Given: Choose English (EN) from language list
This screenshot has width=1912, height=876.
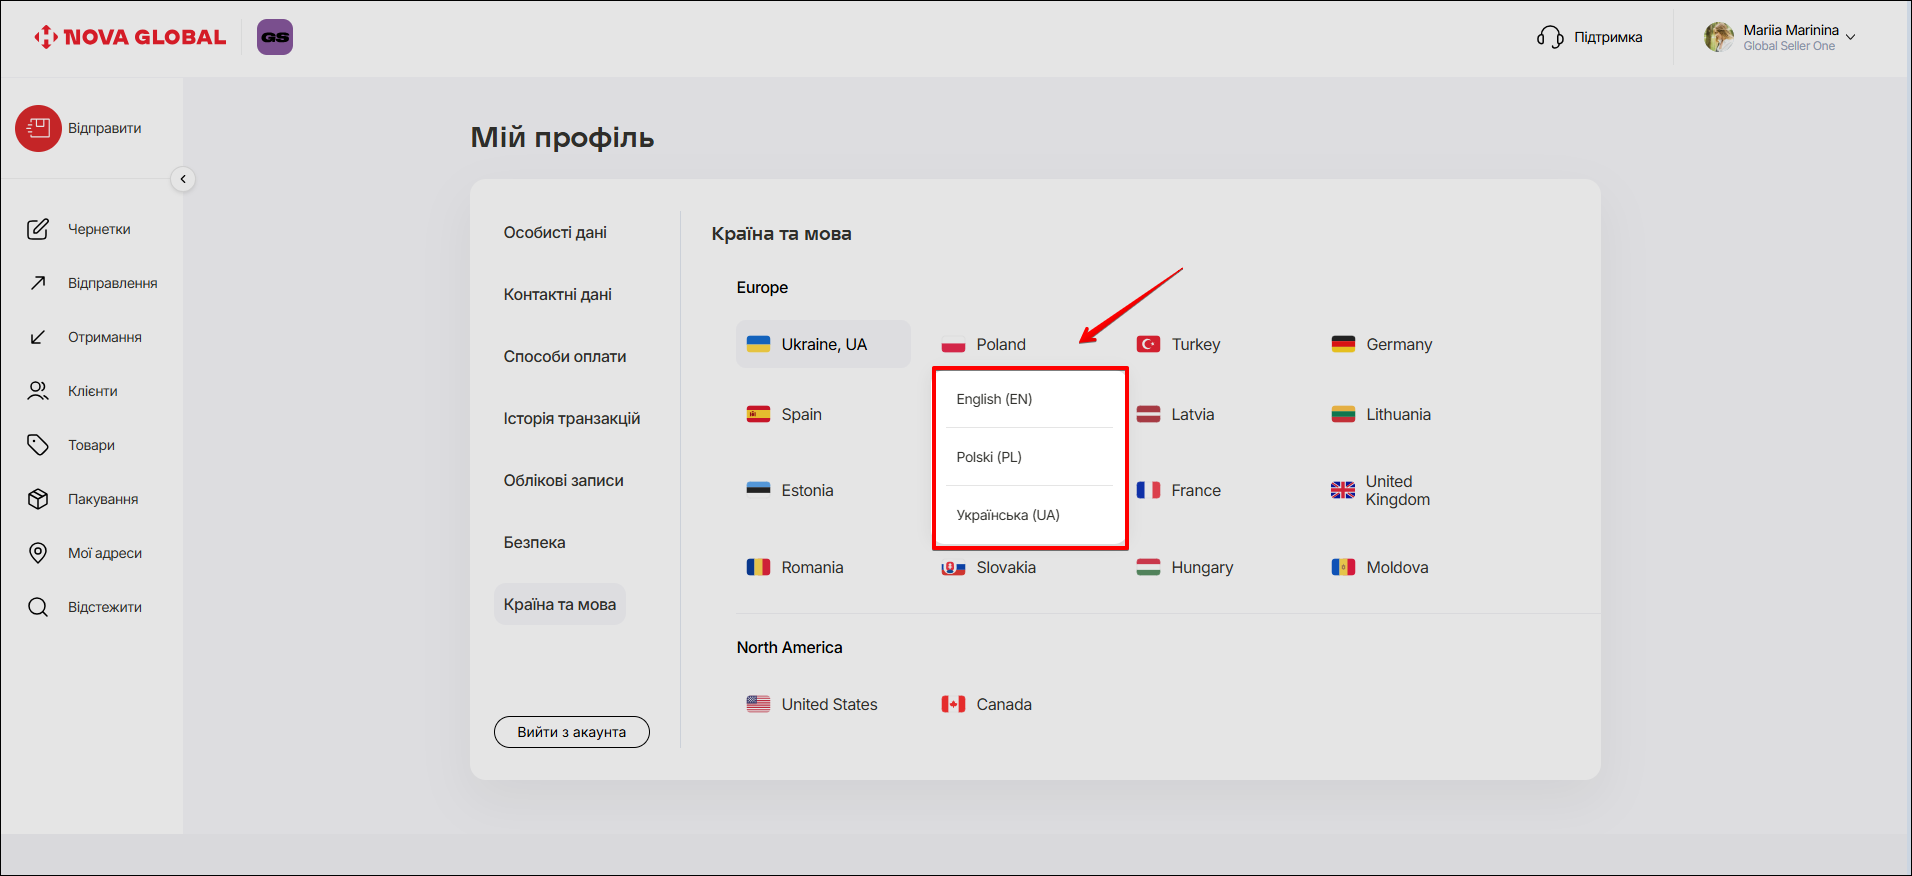Looking at the screenshot, I should [x=994, y=399].
